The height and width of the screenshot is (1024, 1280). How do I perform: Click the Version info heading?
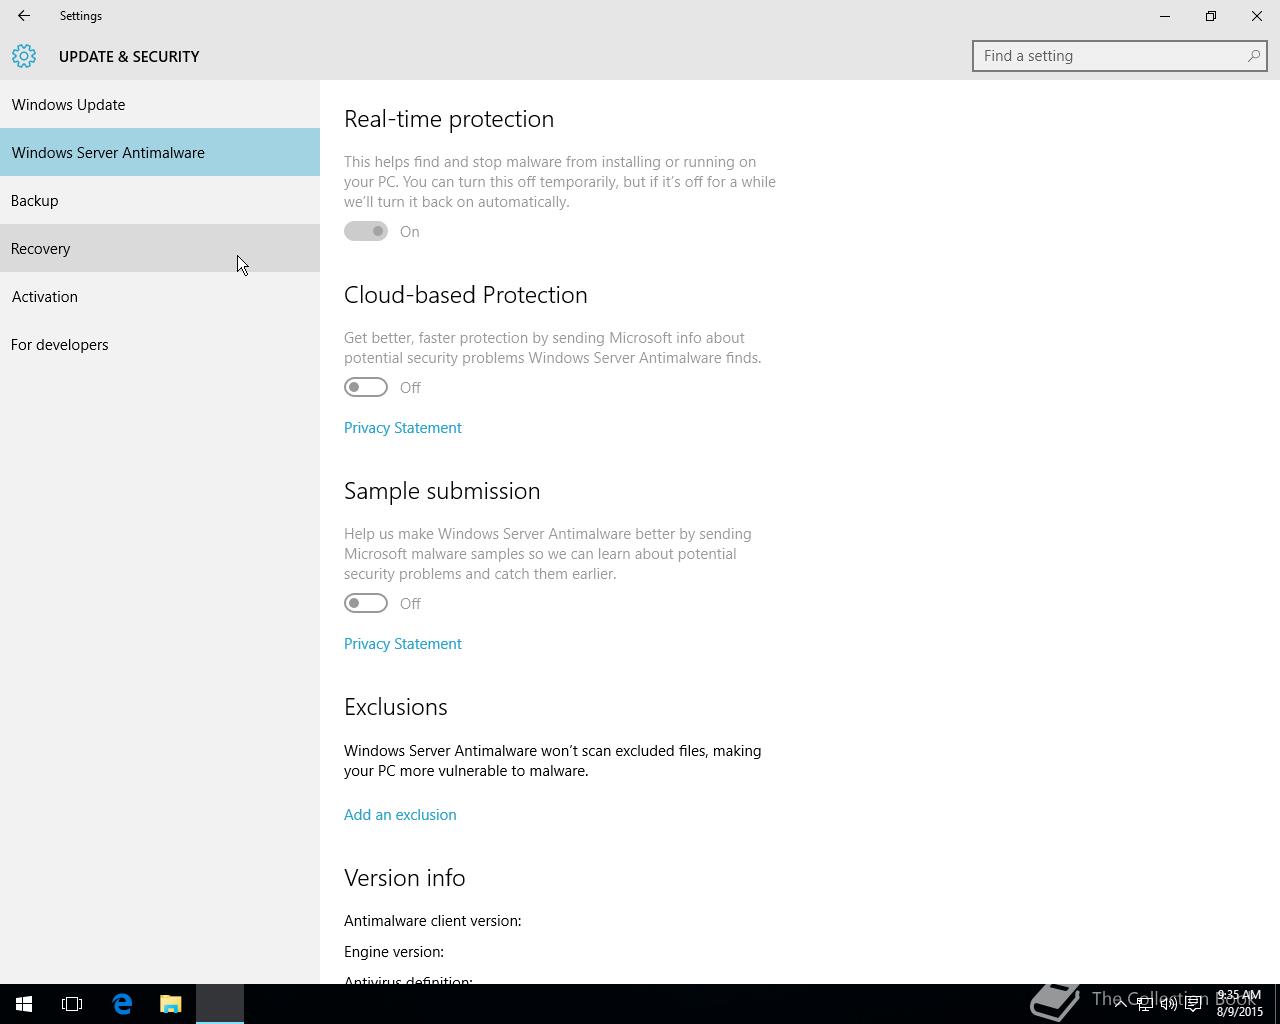[x=405, y=878]
